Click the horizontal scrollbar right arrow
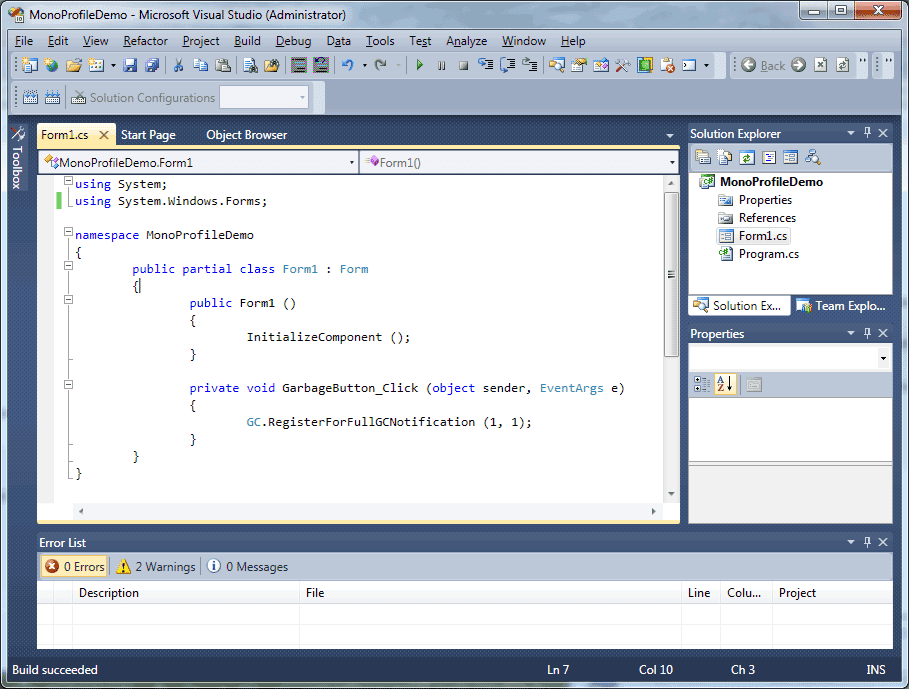The height and width of the screenshot is (689, 909). point(653,511)
